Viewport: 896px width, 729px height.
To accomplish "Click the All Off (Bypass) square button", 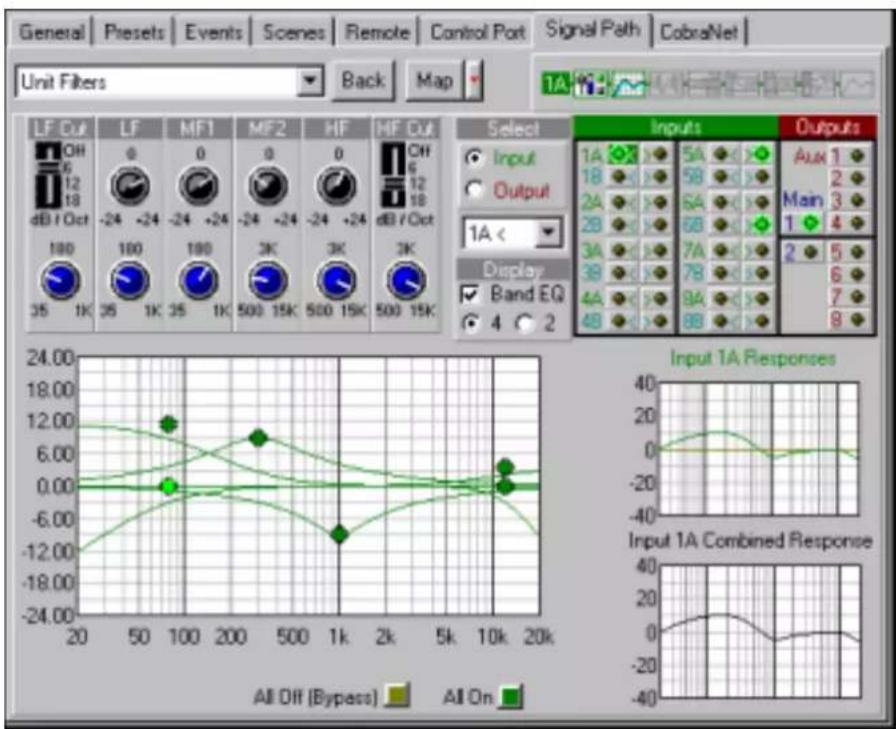I will (x=397, y=696).
